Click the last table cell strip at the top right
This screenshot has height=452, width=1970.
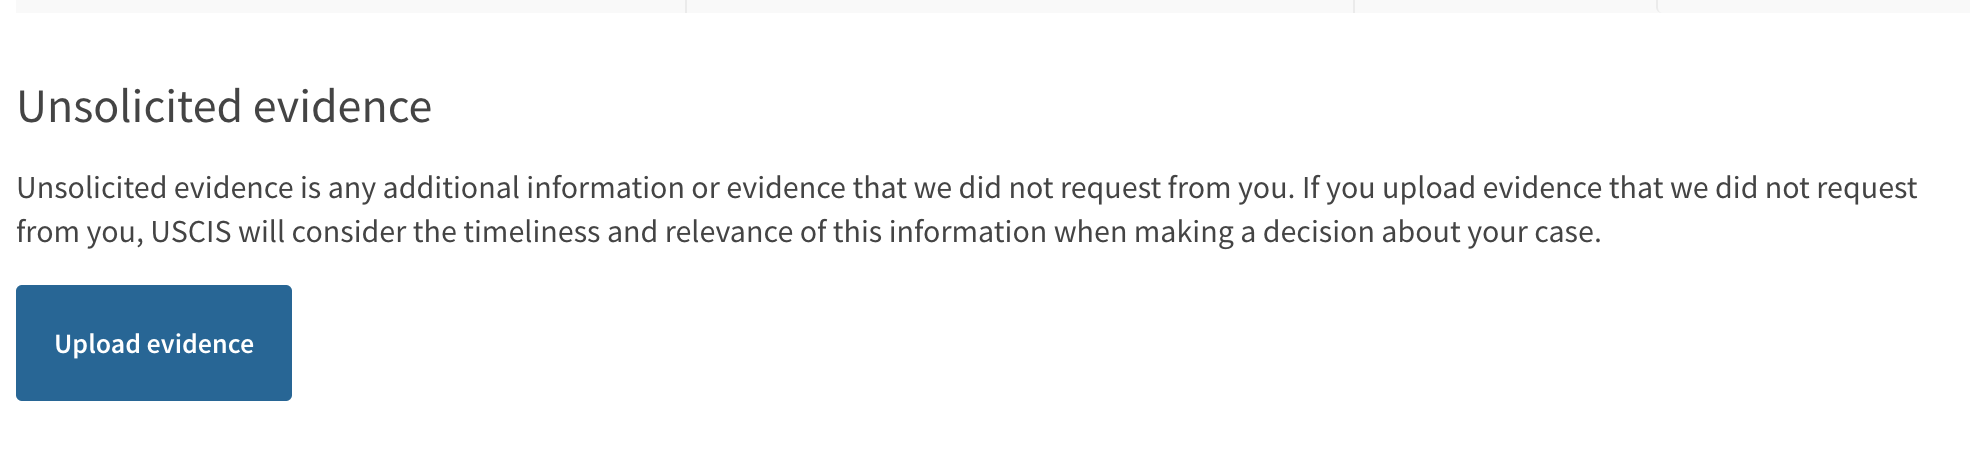[1814, 6]
